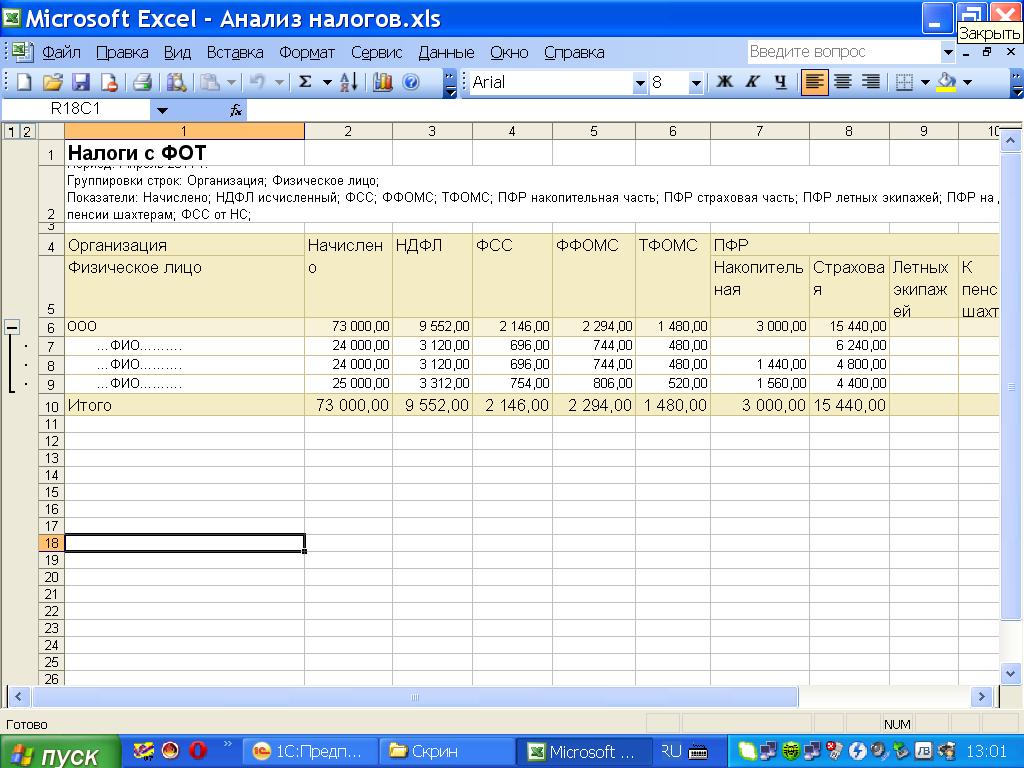Open the Arial font name dropdown
1024x768 pixels.
(640, 84)
